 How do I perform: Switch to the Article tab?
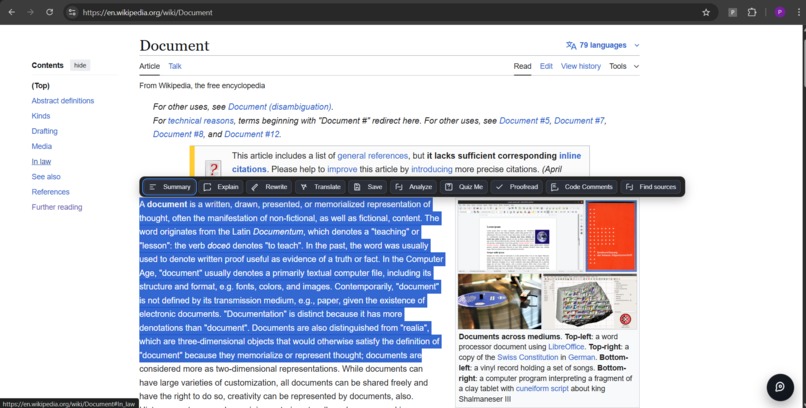point(150,66)
